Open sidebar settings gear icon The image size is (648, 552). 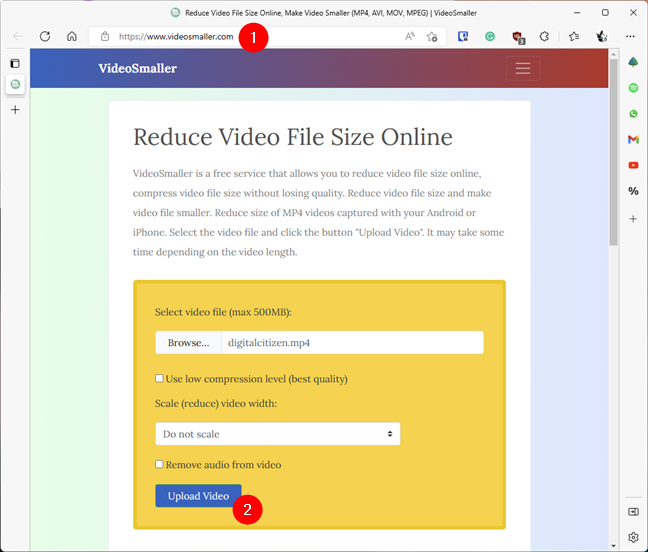pyautogui.click(x=633, y=537)
